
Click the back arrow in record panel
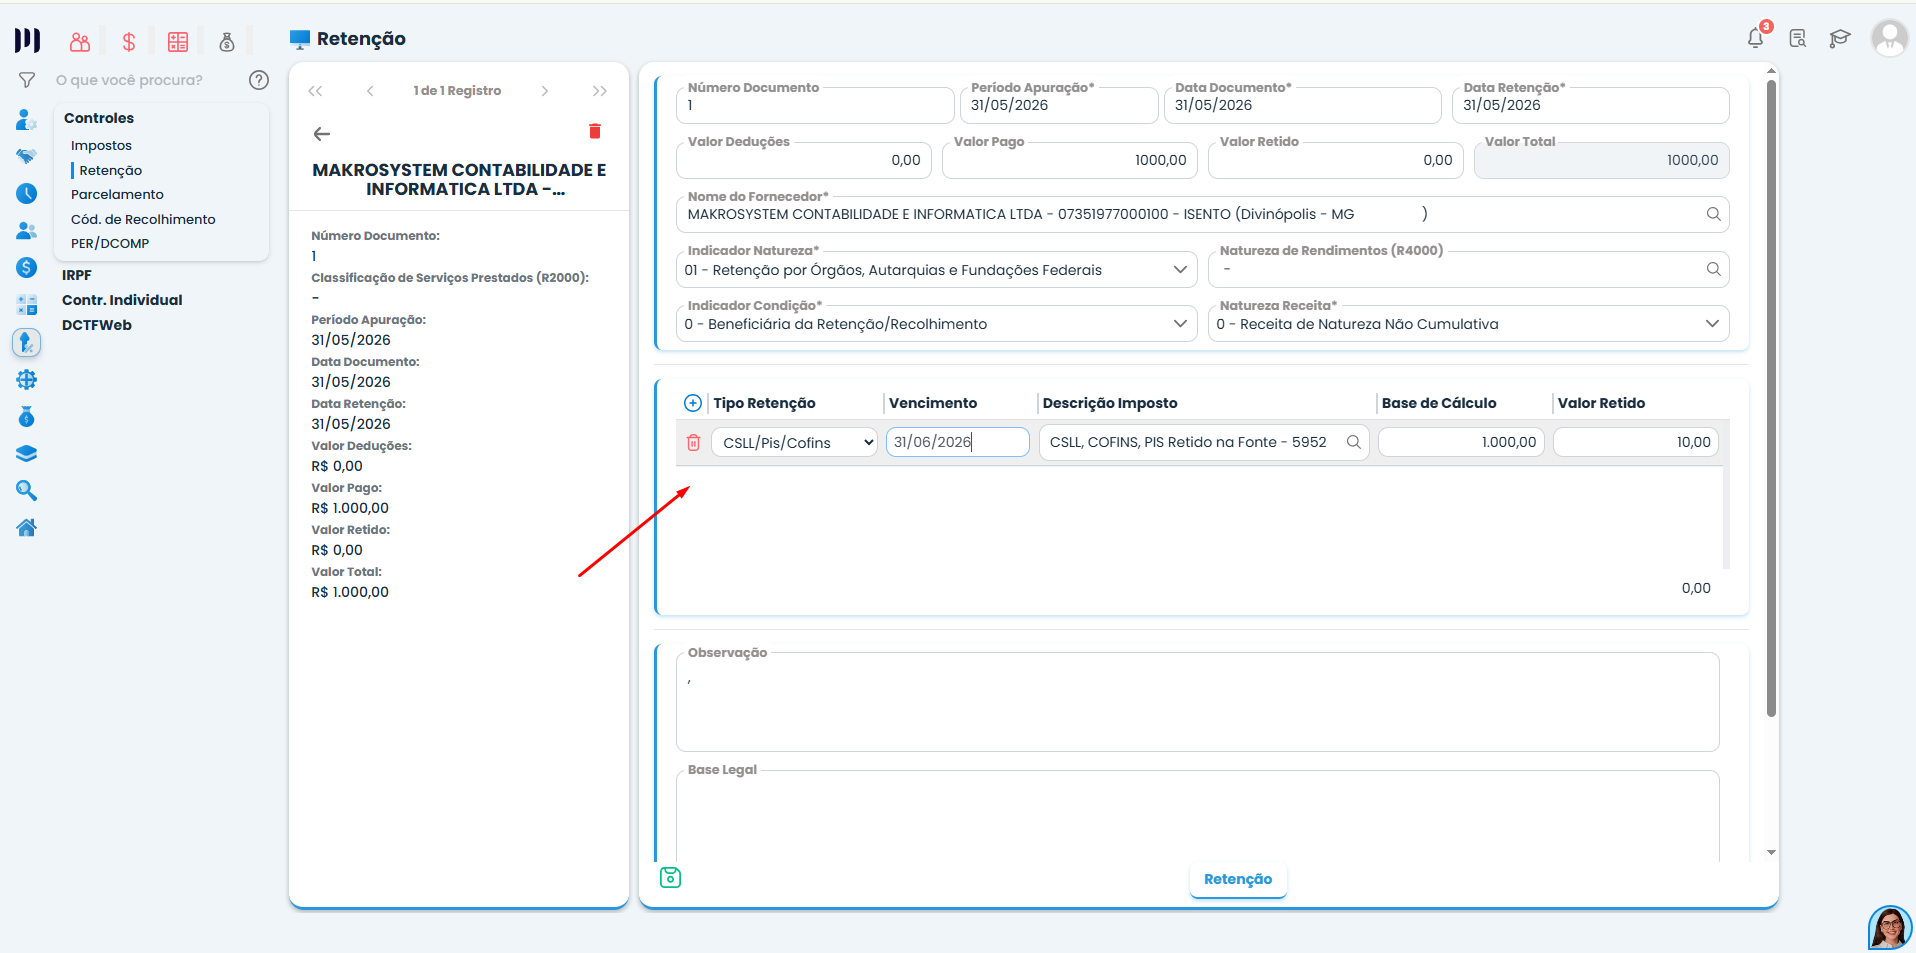[322, 133]
